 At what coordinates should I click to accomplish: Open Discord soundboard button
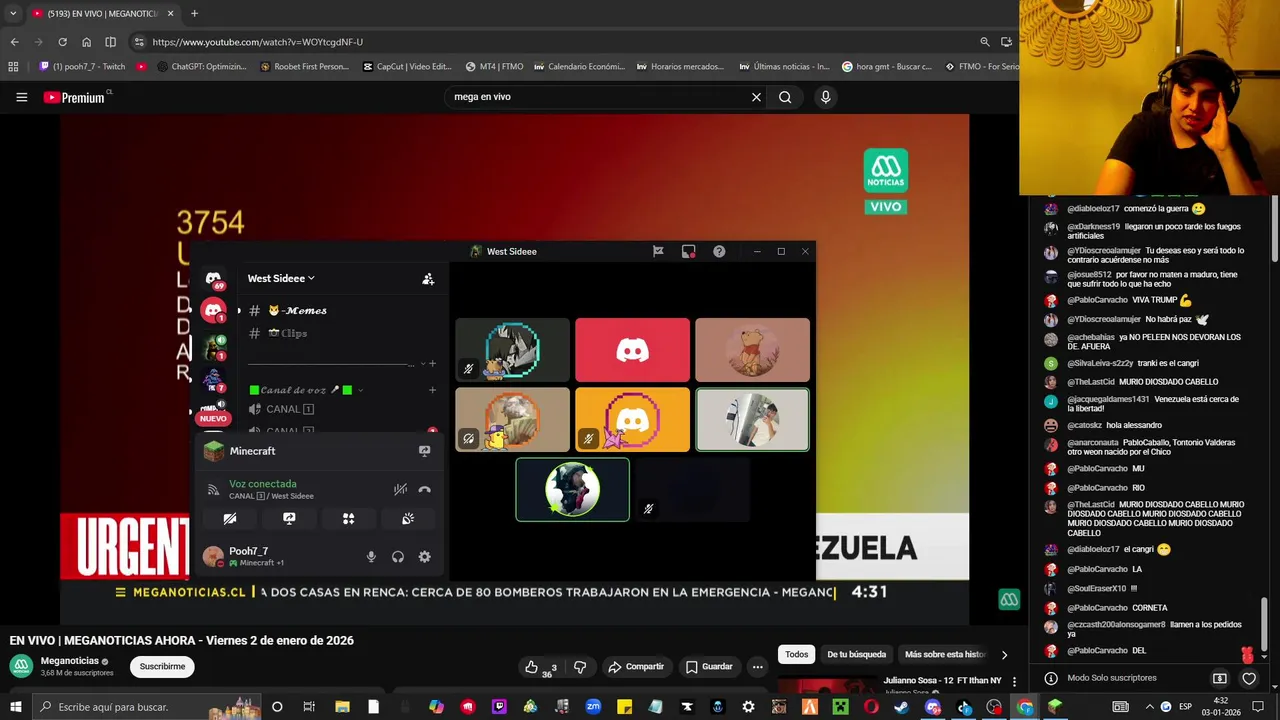click(408, 519)
